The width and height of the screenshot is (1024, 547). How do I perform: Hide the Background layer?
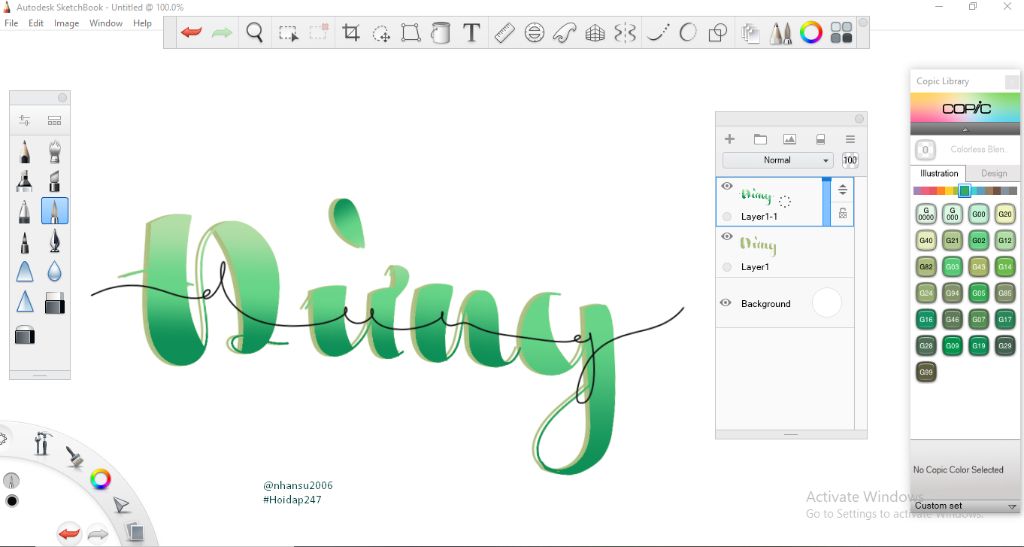pyautogui.click(x=726, y=303)
